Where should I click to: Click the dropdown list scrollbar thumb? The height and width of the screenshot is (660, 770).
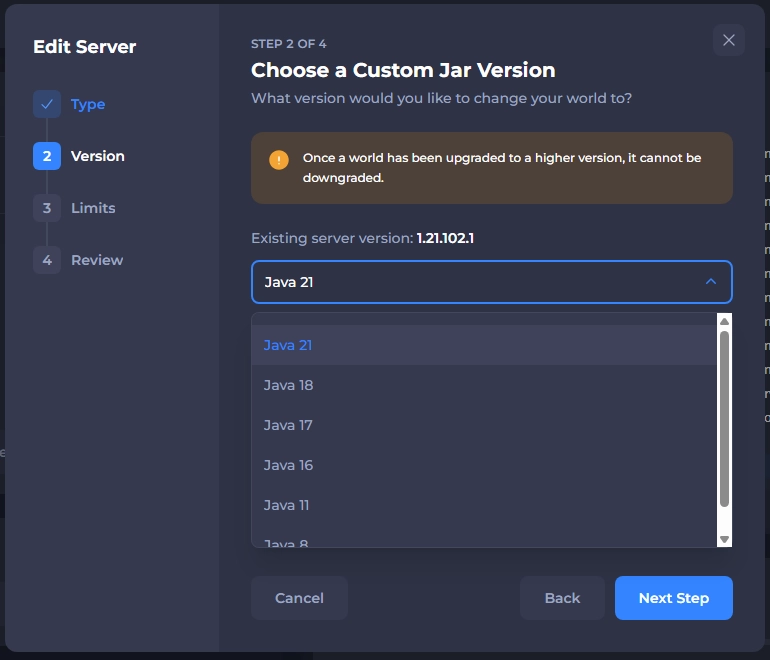pos(725,418)
